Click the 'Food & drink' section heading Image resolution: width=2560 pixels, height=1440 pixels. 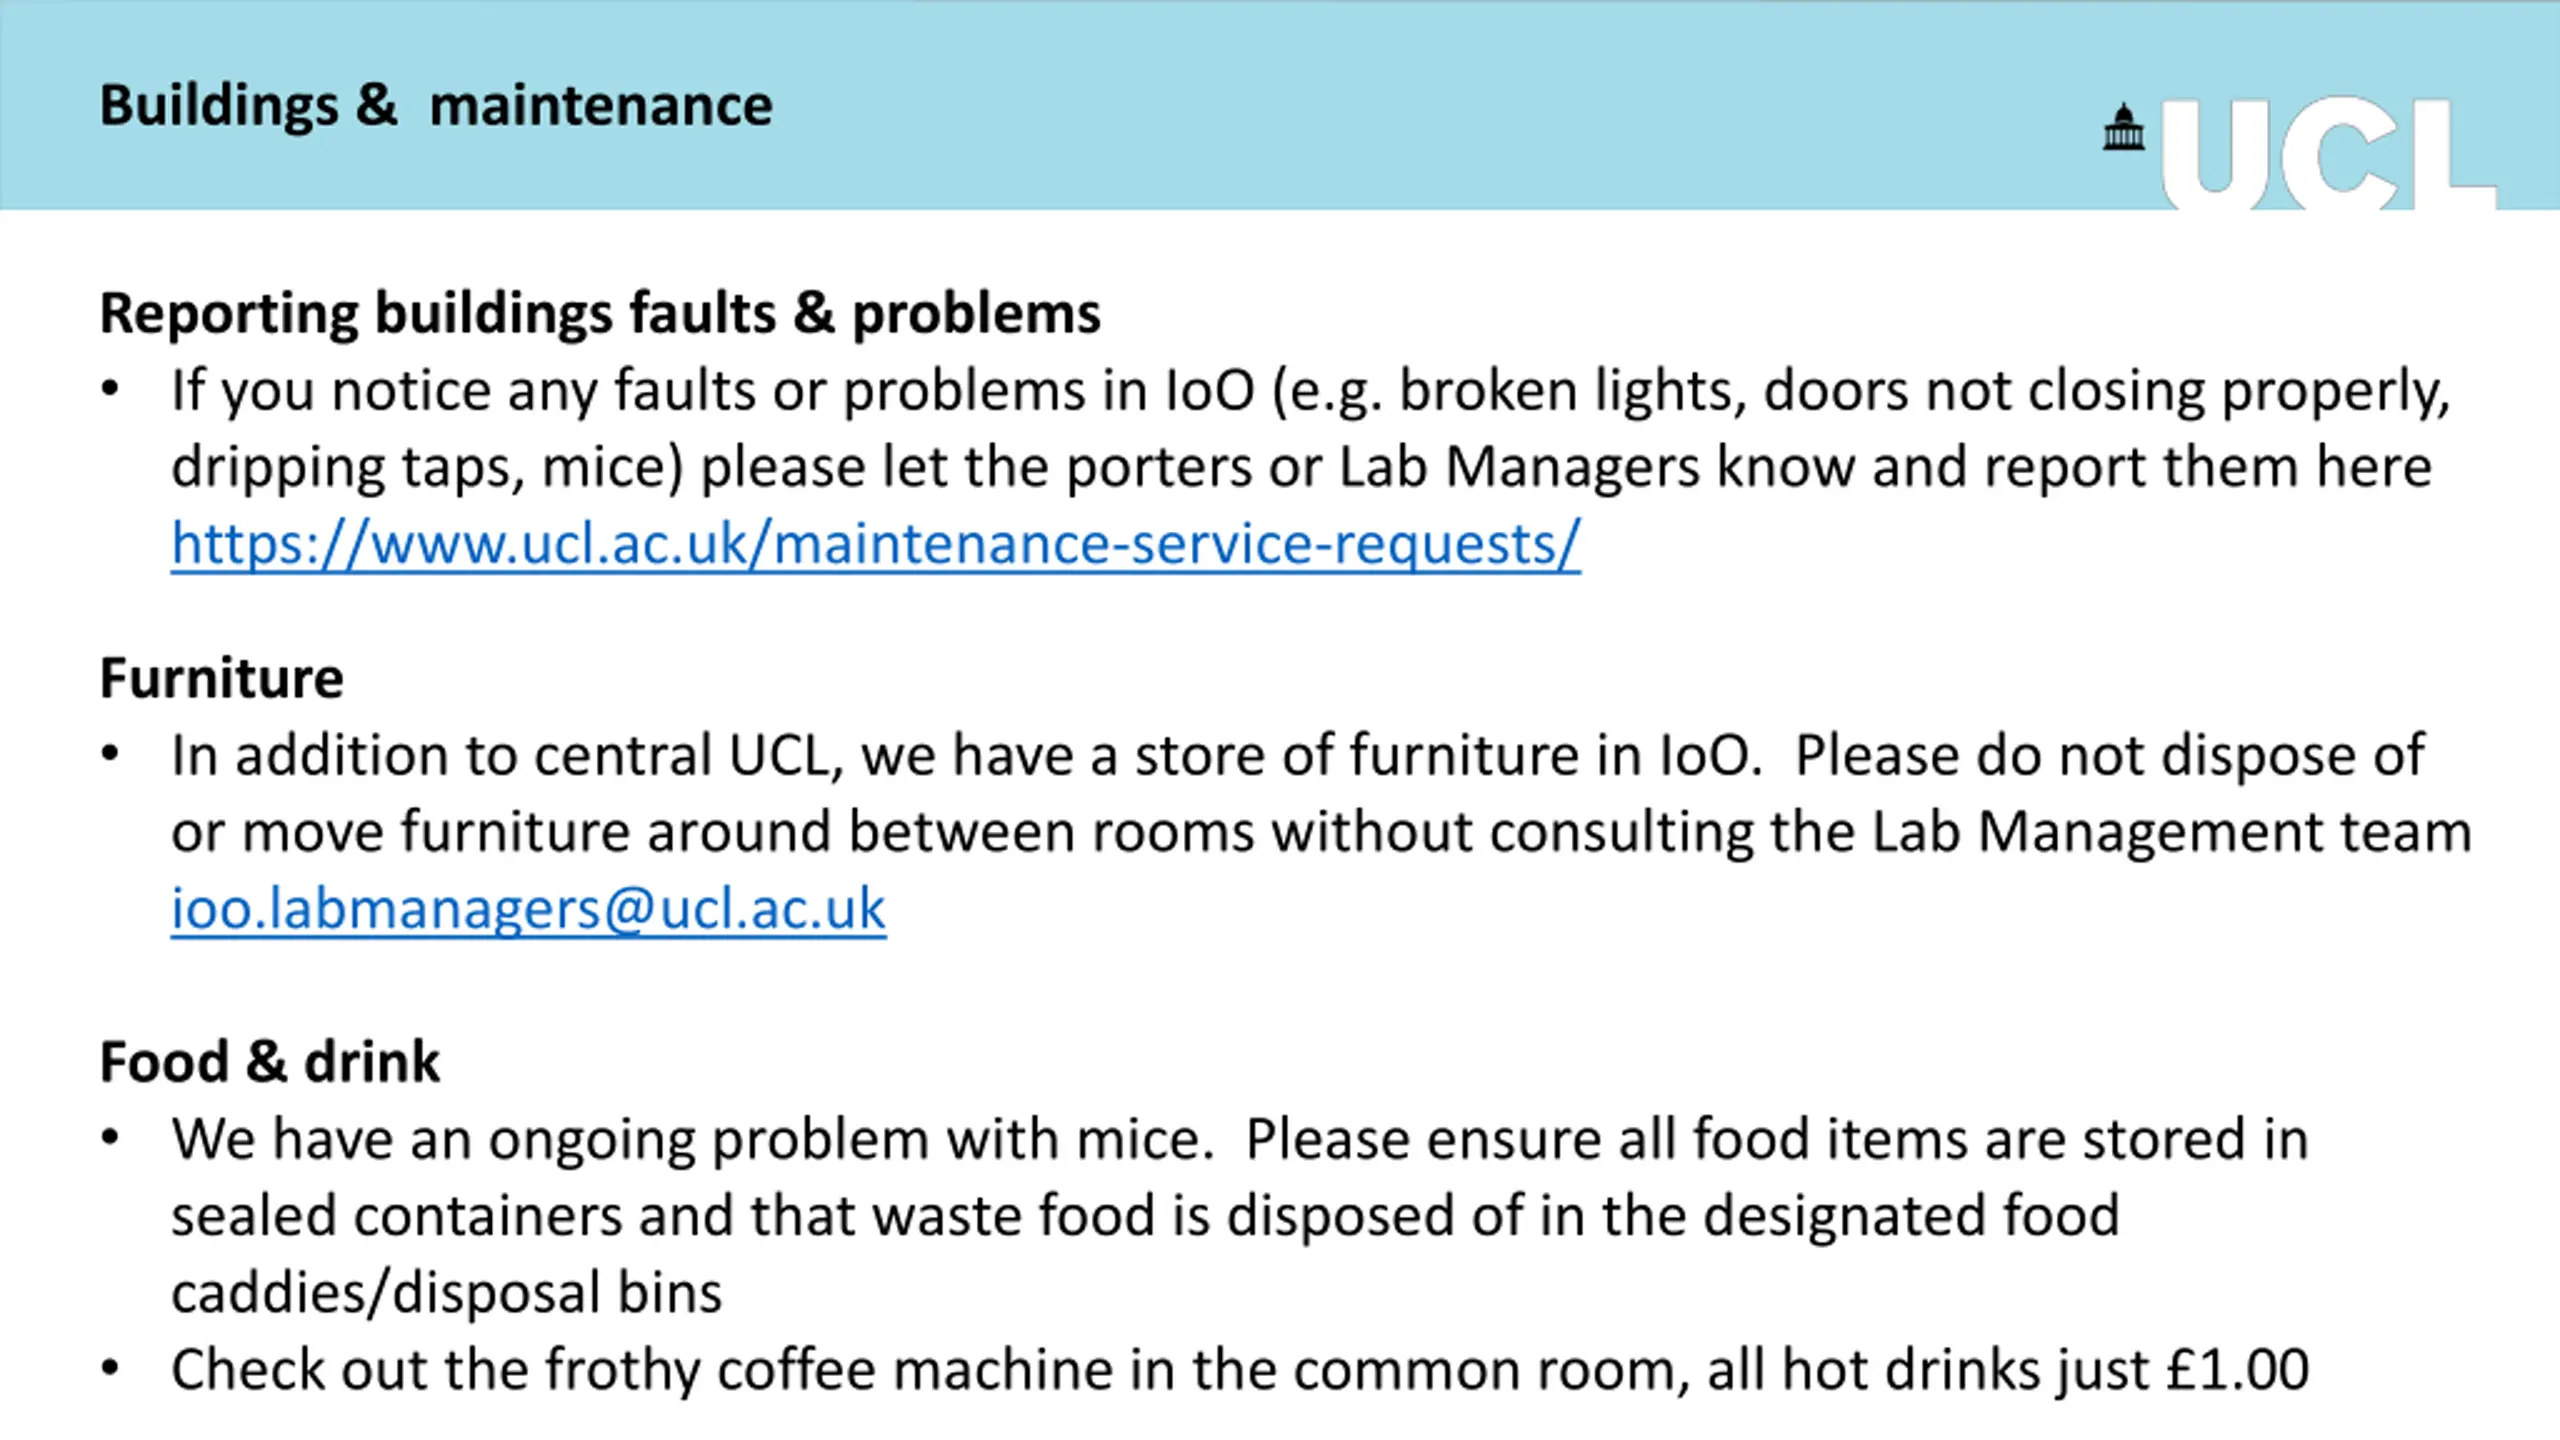270,1062
